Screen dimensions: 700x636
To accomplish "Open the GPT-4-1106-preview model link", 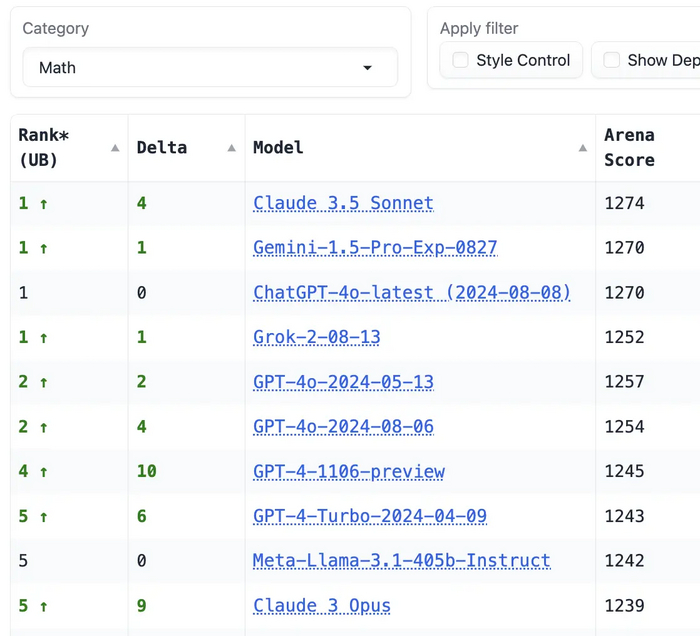I will (349, 471).
